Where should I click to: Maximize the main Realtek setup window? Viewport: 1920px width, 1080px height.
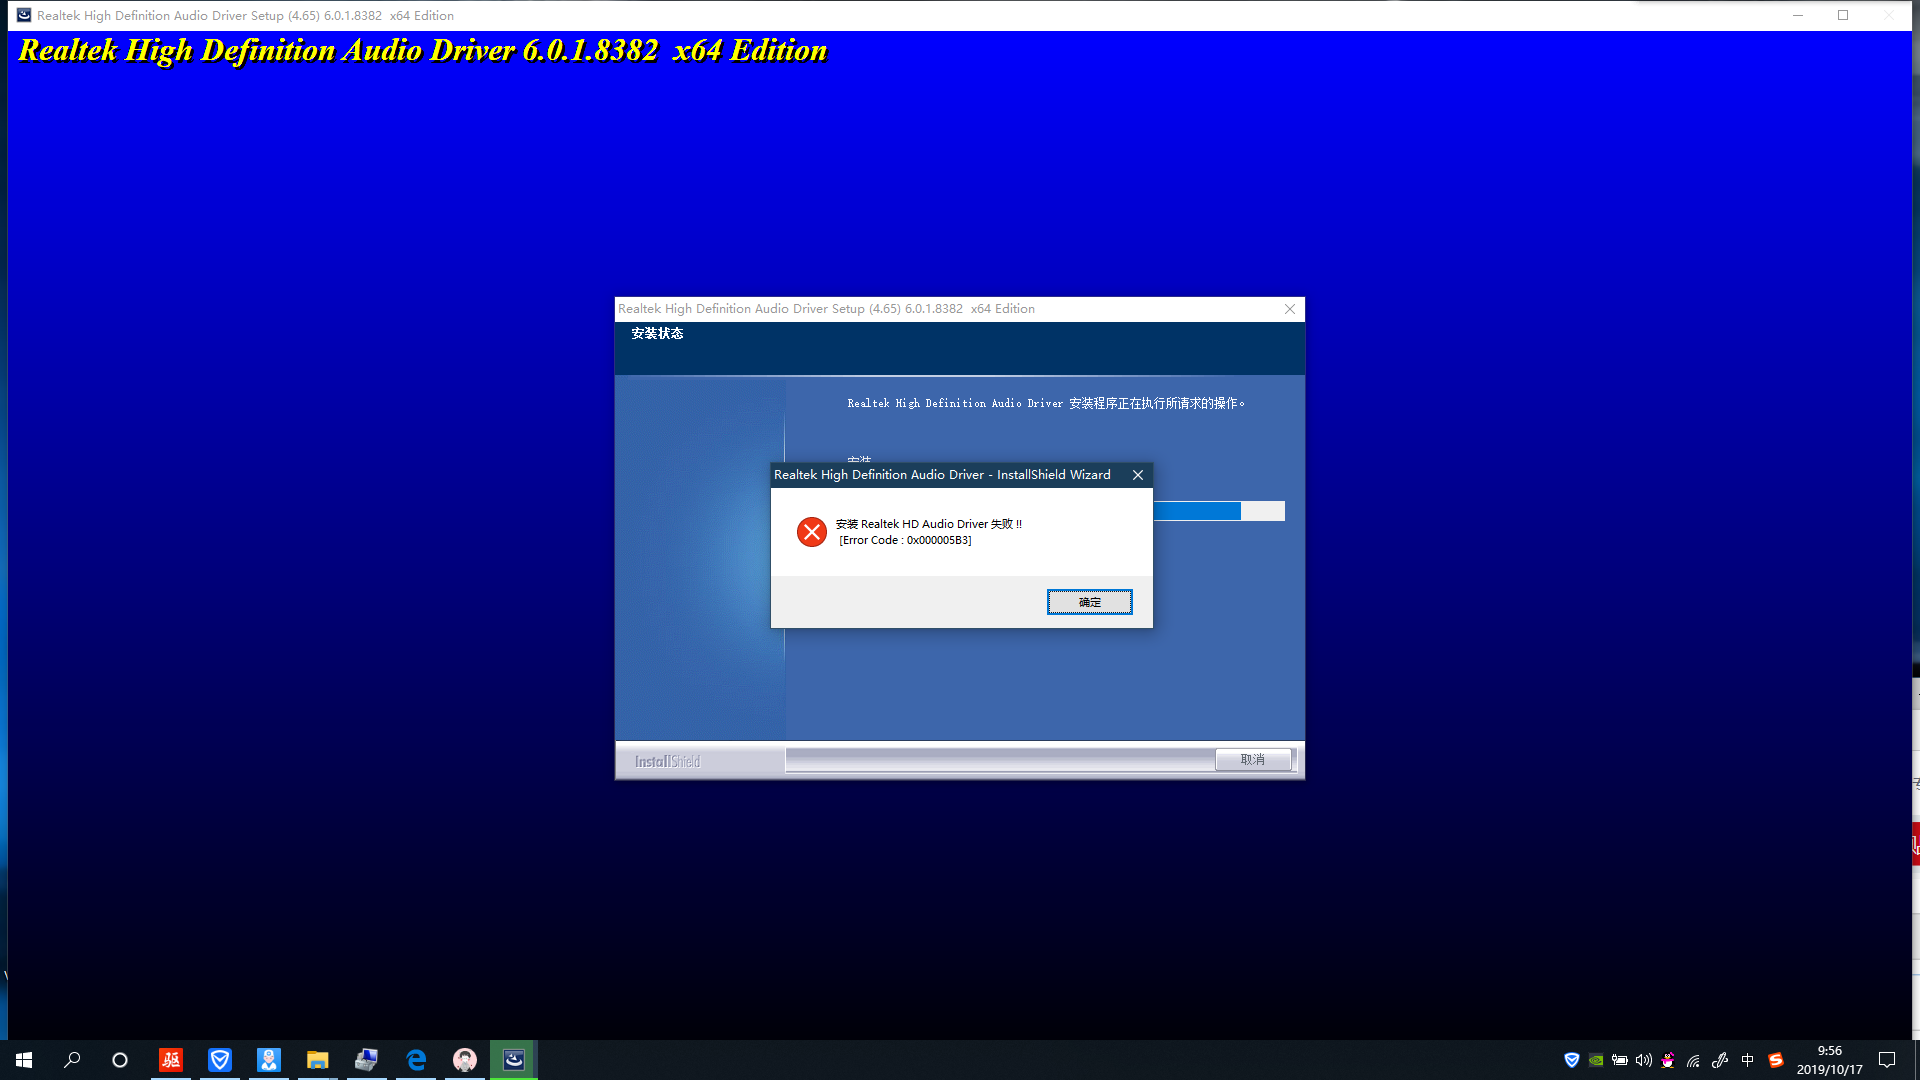pos(1843,15)
